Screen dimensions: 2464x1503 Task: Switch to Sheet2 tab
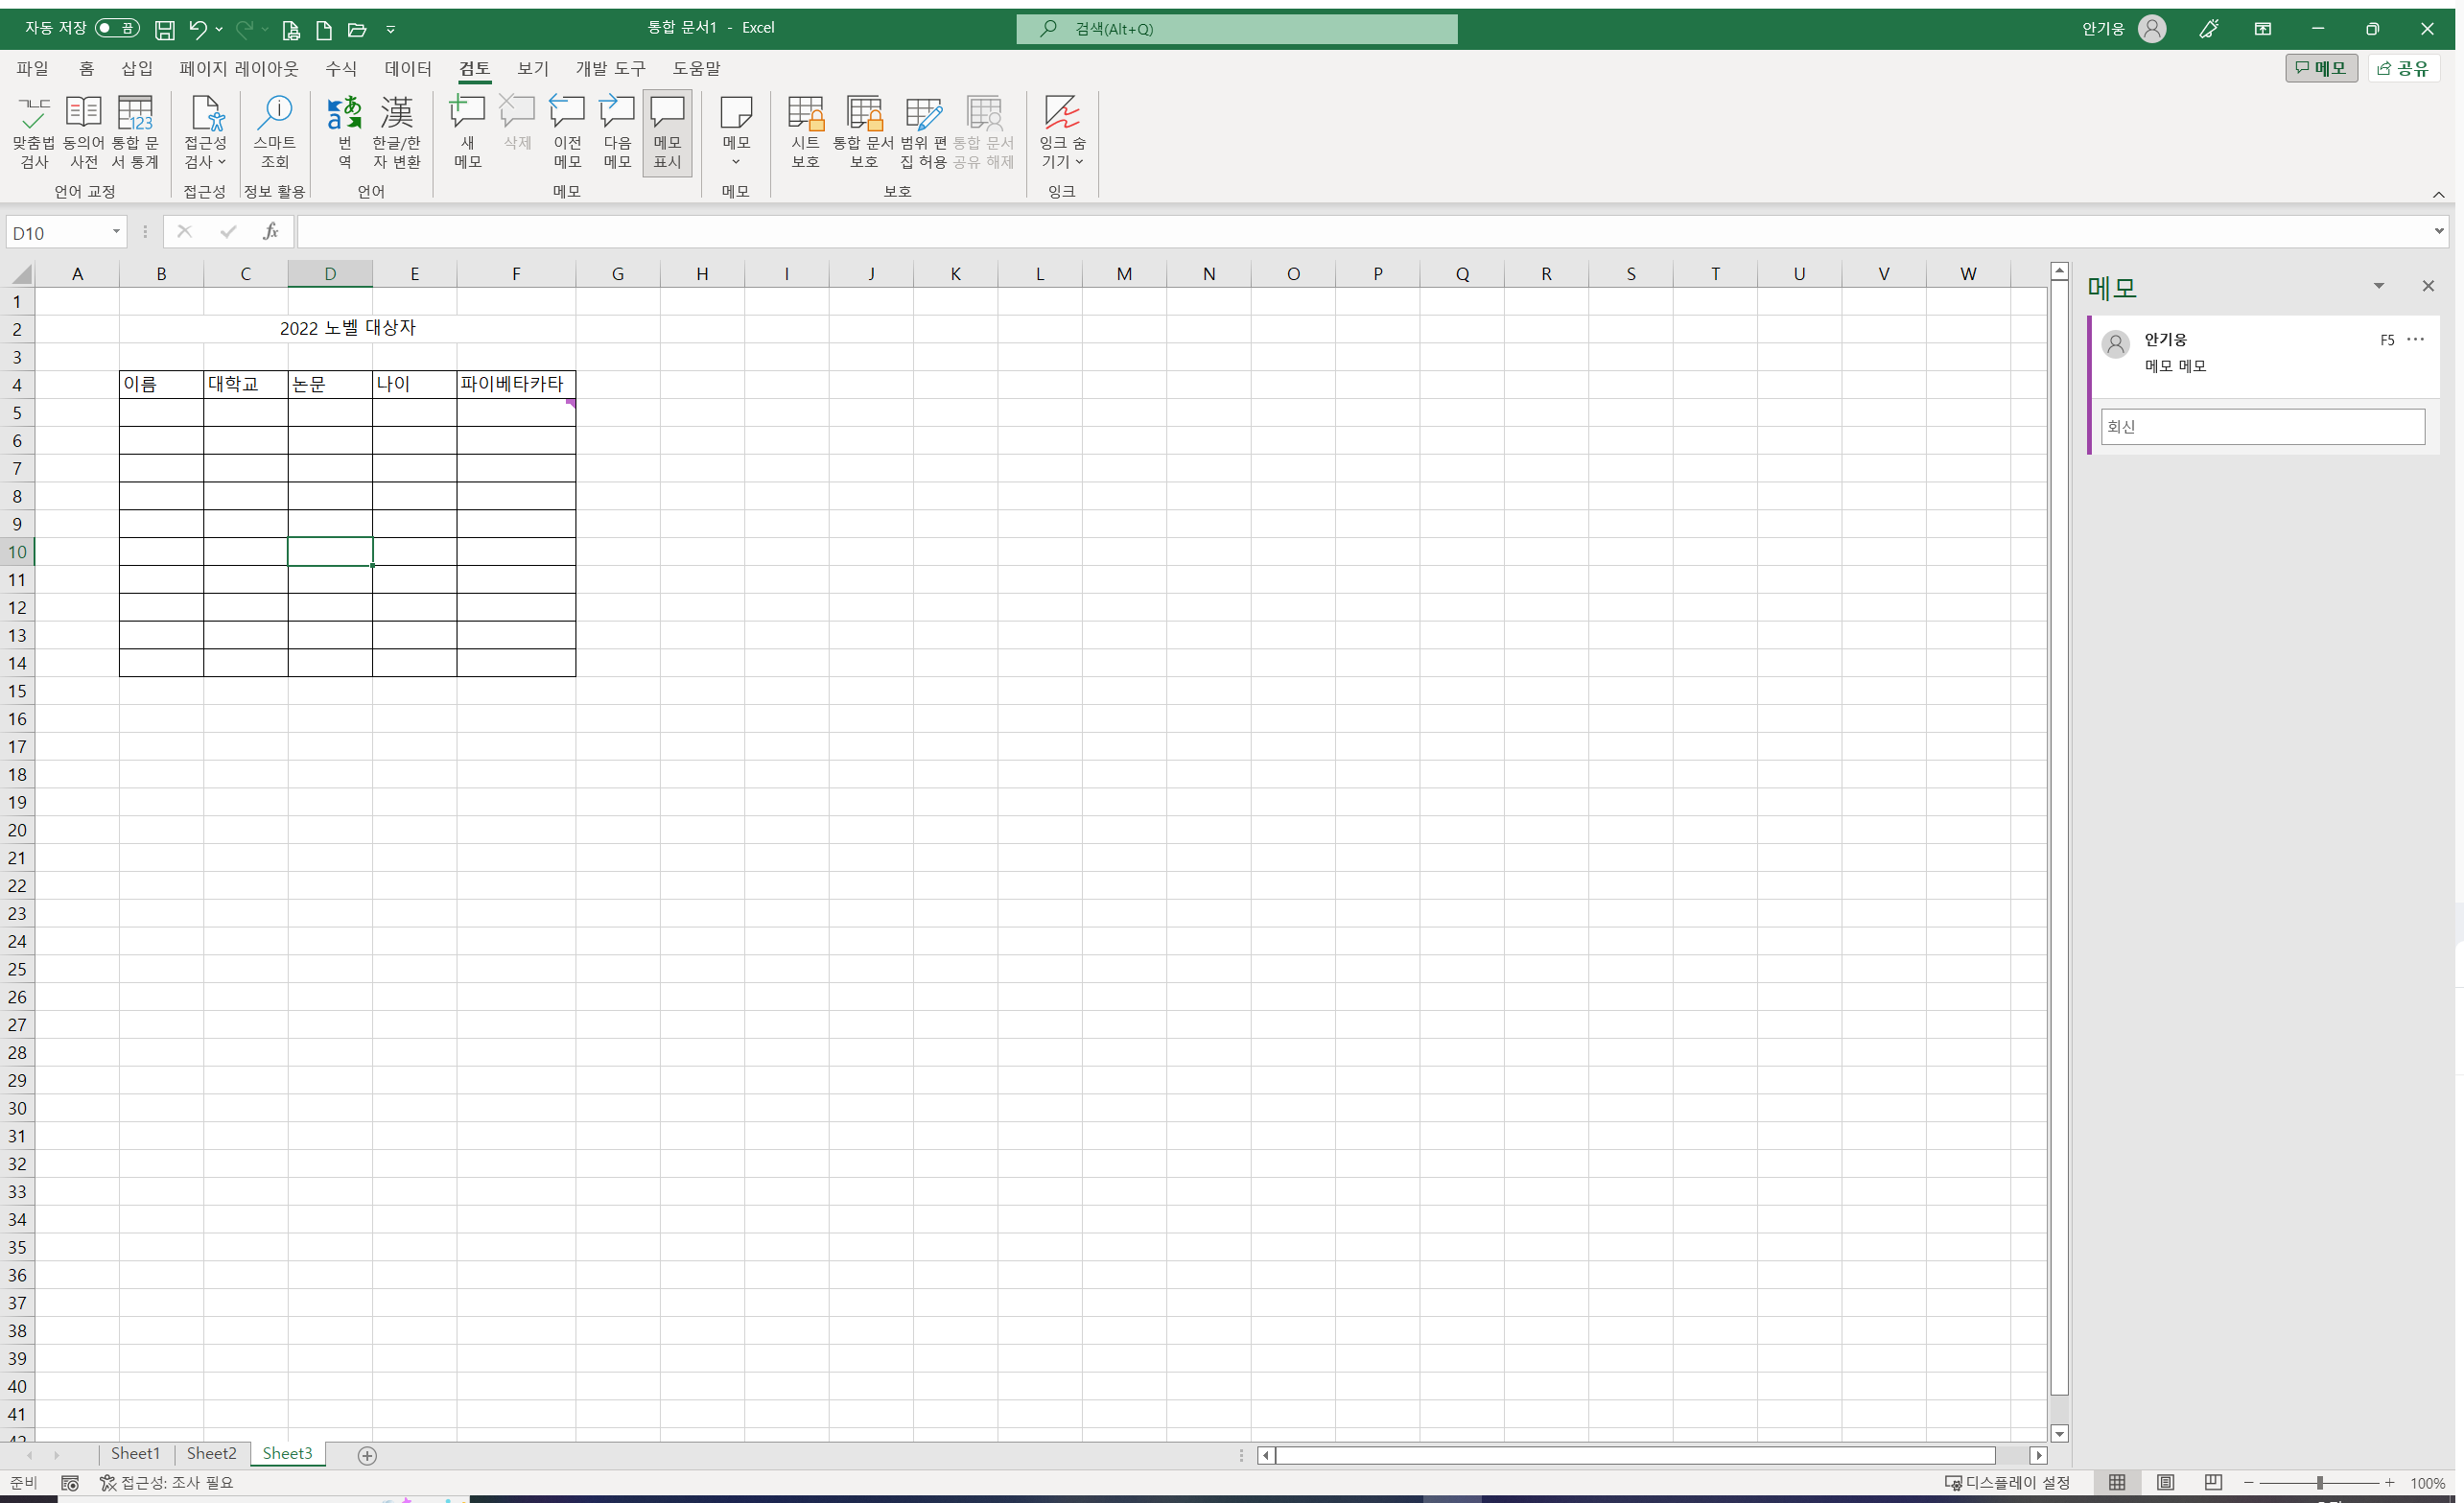coord(211,1453)
